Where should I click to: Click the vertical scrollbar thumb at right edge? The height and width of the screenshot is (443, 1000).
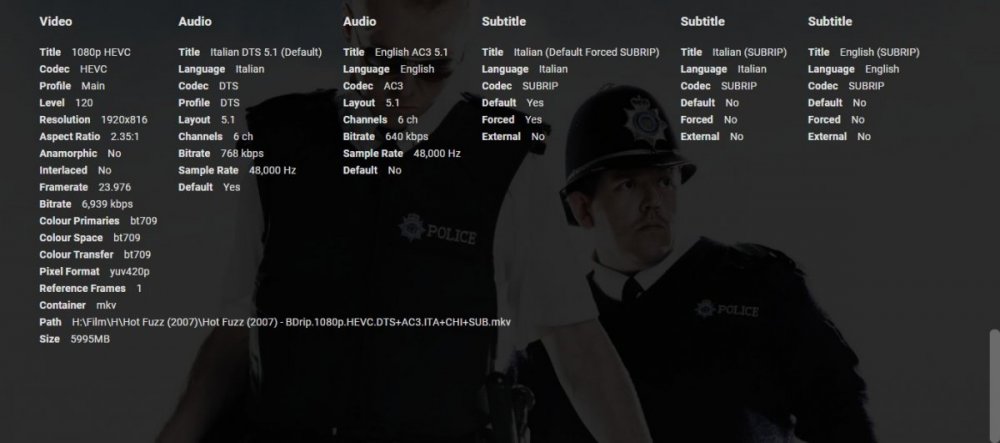coord(995,386)
